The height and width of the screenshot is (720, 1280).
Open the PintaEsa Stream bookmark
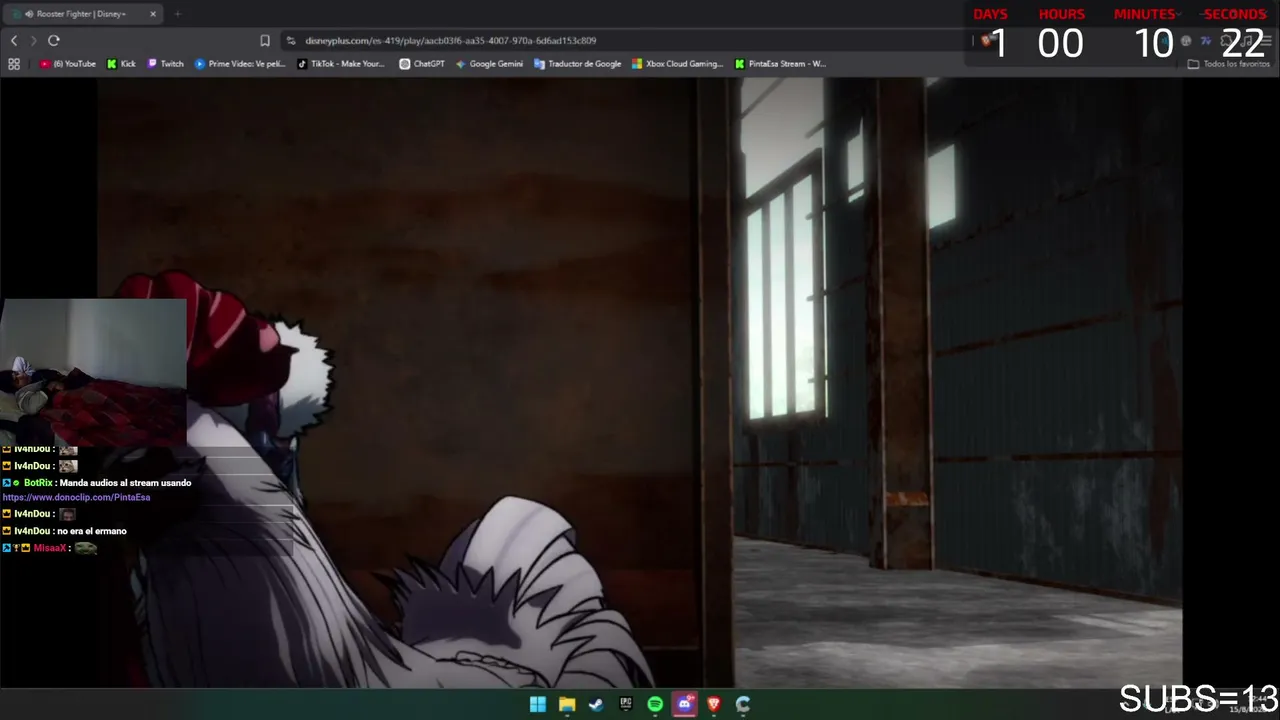(780, 64)
